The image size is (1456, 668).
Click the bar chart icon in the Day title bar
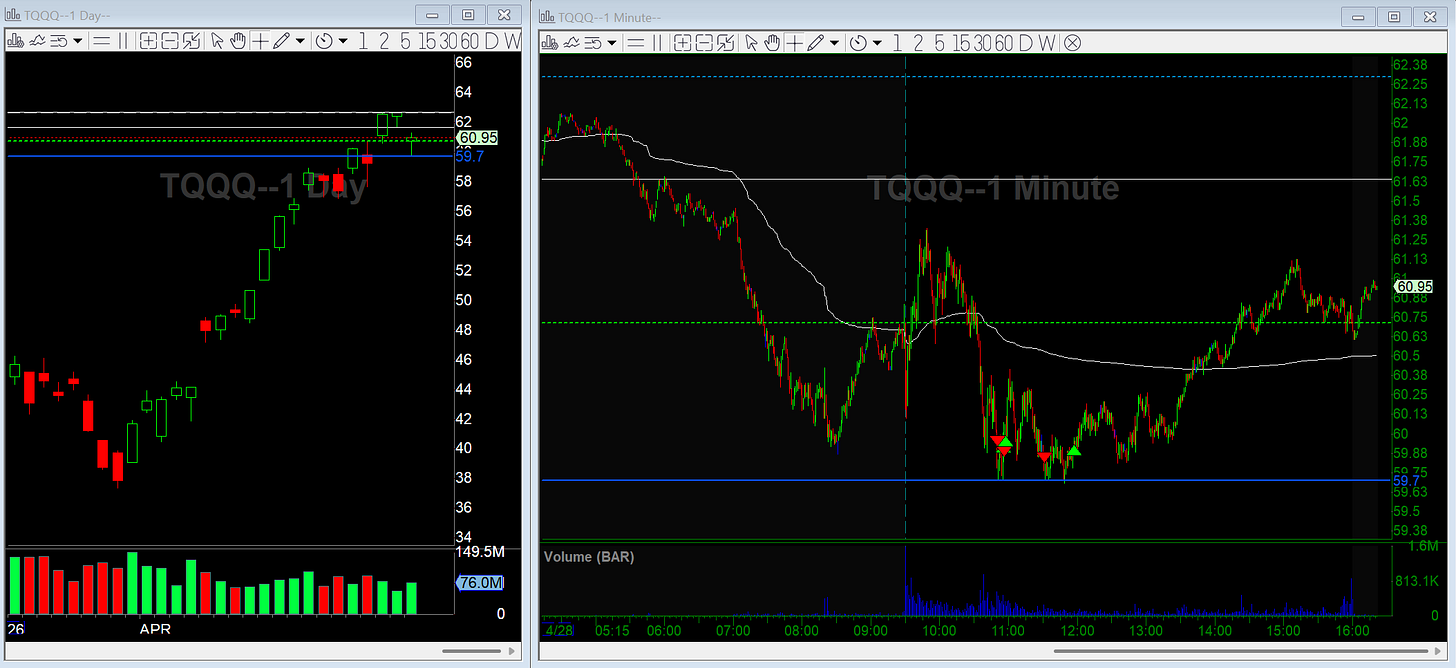(15, 17)
